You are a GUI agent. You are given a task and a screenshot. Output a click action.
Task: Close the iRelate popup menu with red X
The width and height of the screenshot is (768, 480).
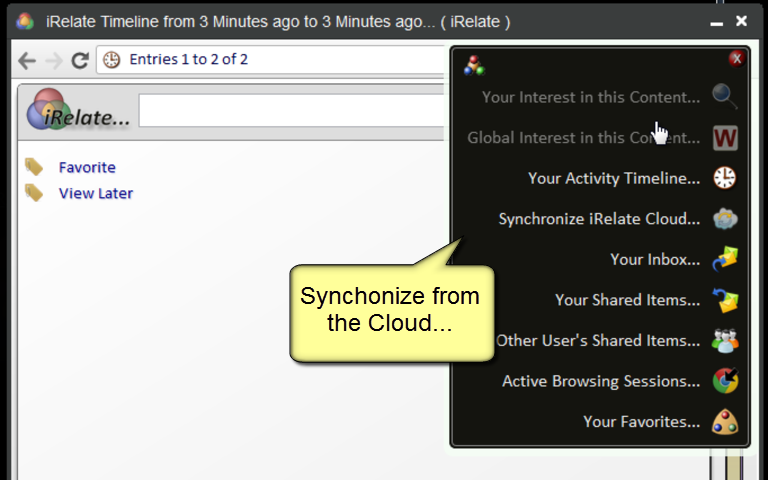pyautogui.click(x=736, y=59)
